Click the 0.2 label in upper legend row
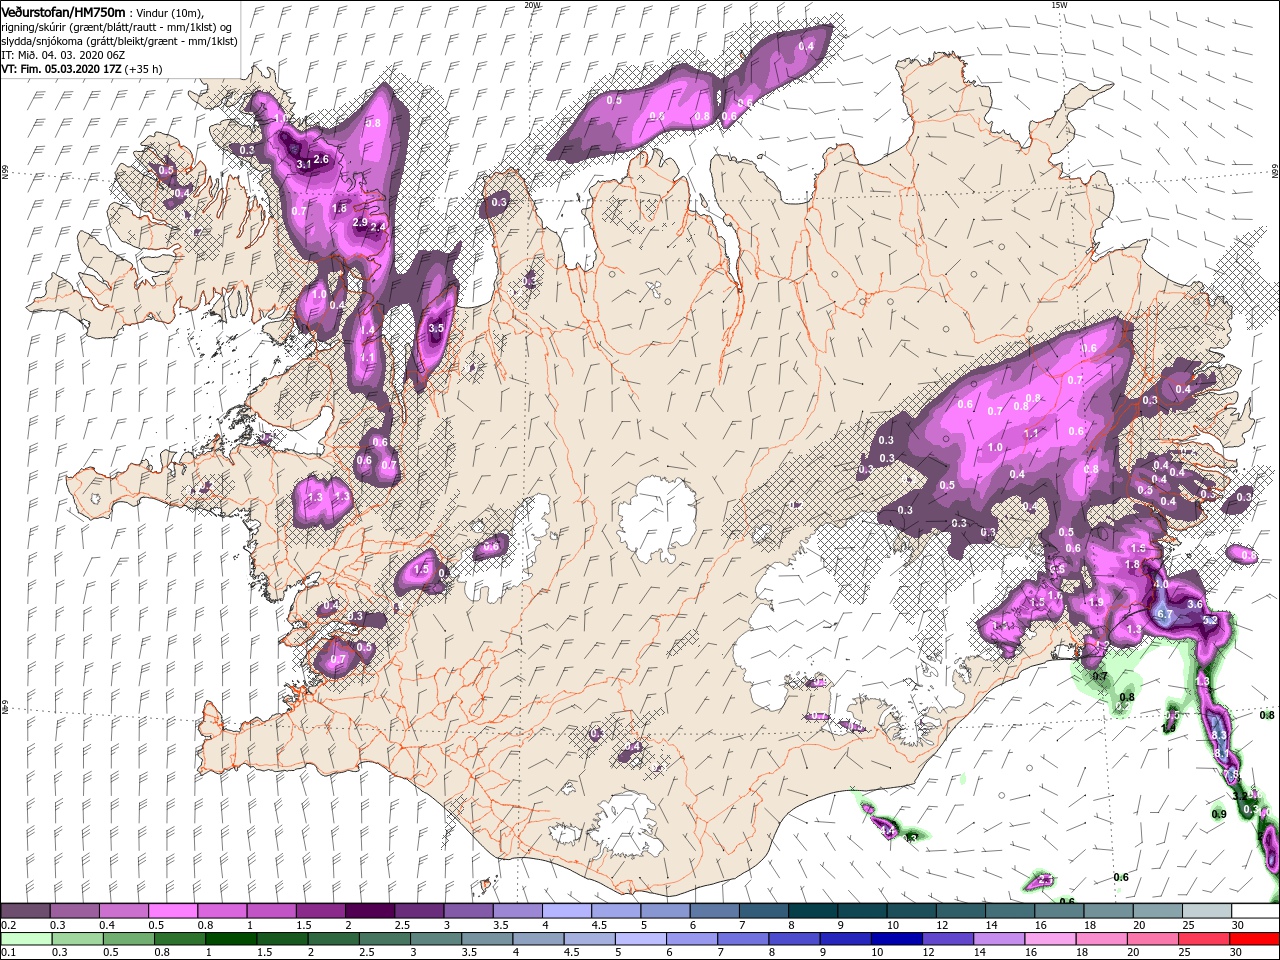Viewport: 1280px width, 960px height. (8, 925)
